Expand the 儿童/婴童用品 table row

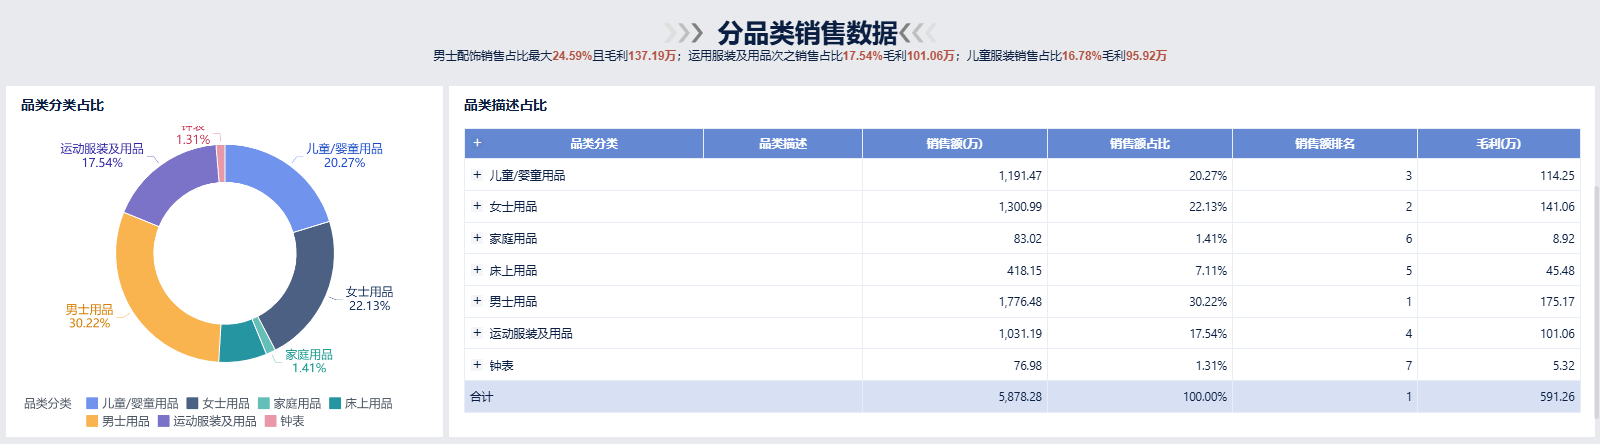[477, 175]
